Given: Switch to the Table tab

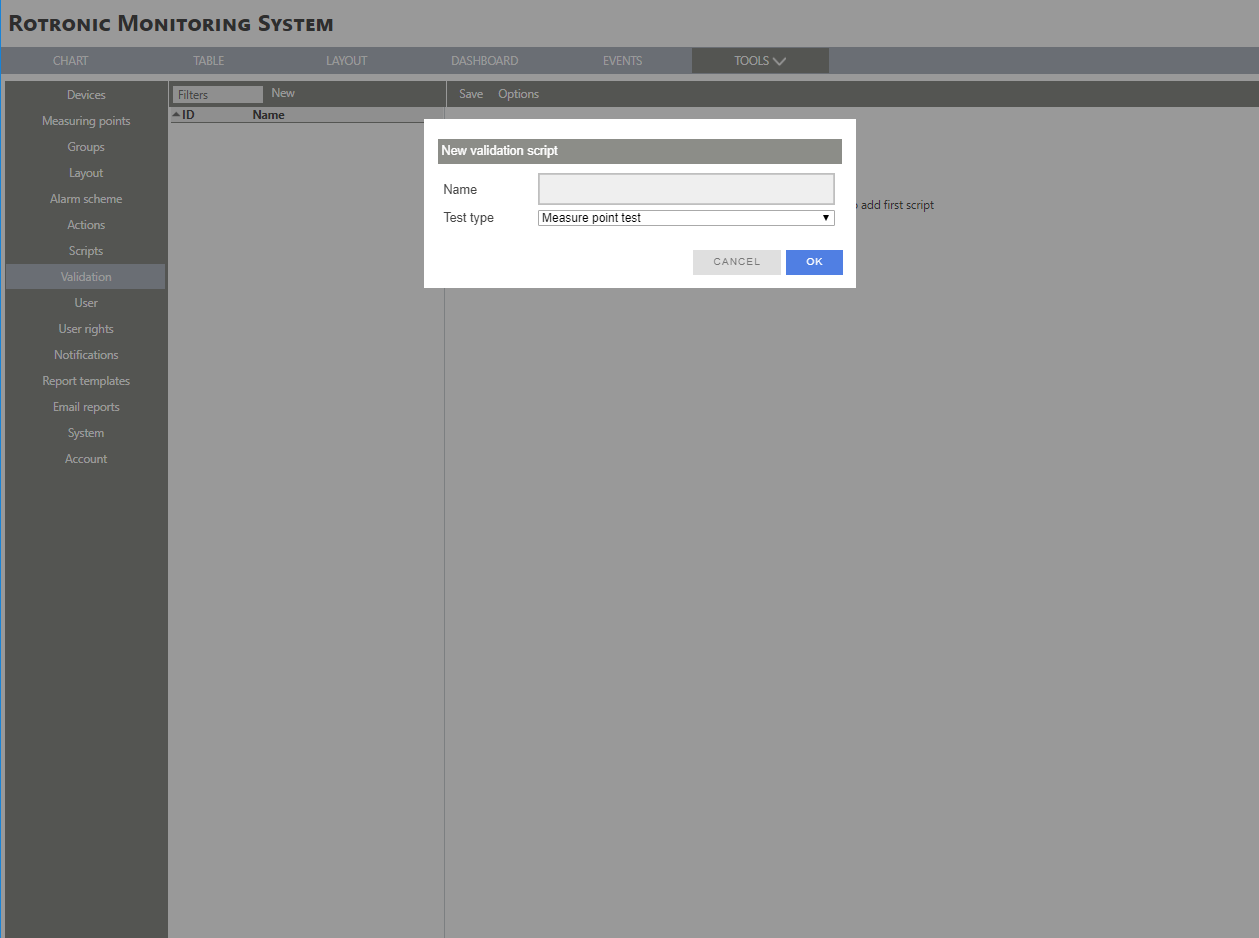Looking at the screenshot, I should click(209, 61).
